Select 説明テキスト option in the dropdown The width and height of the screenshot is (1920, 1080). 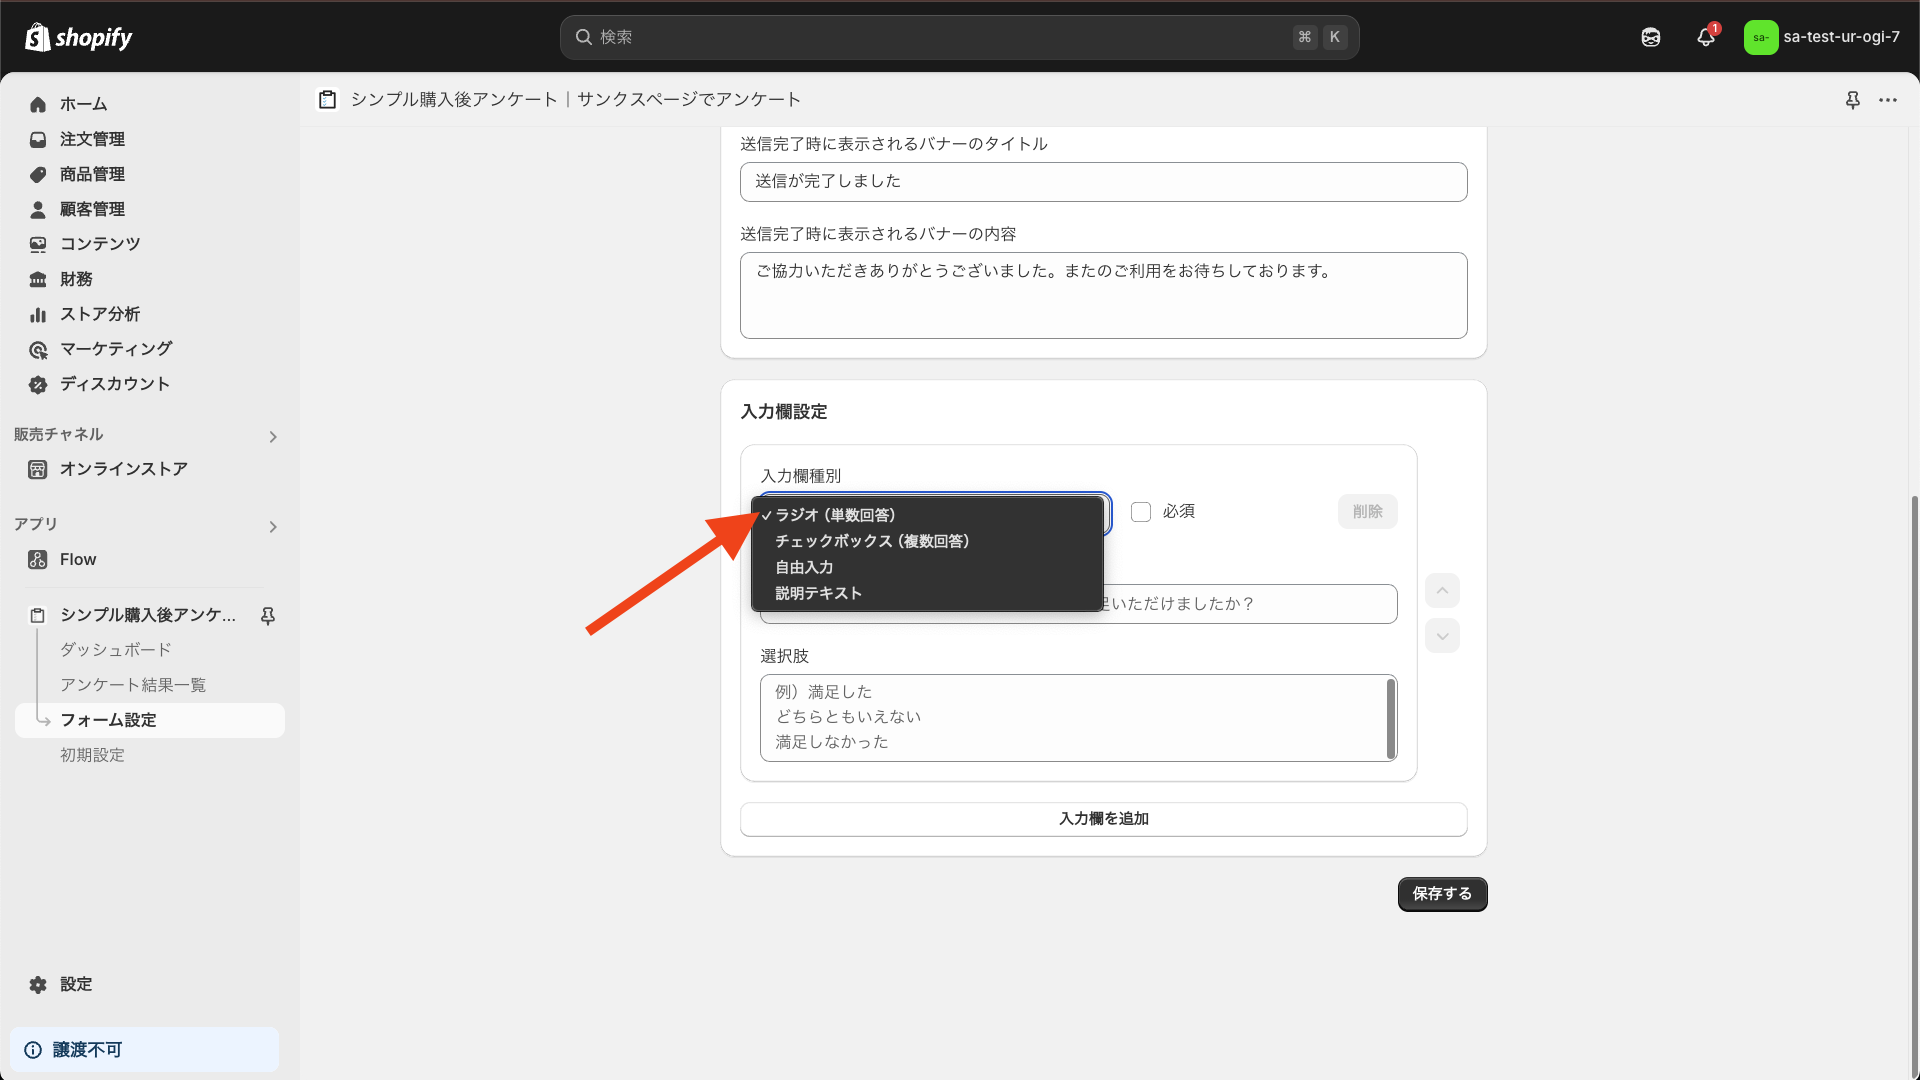point(818,593)
